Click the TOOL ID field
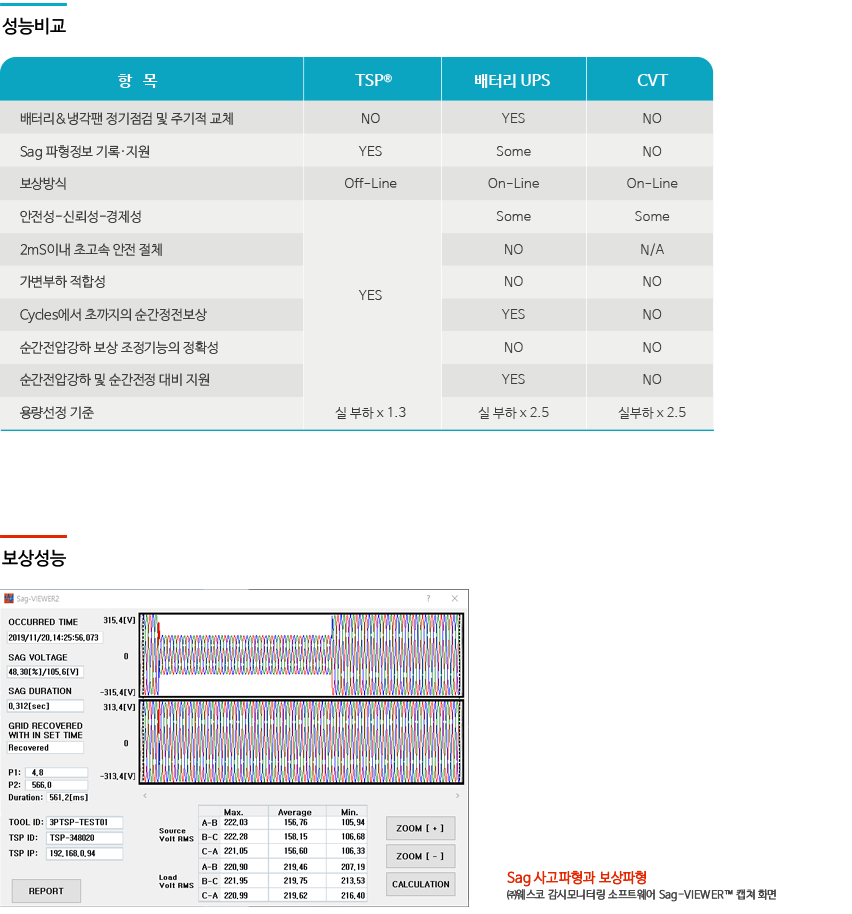 pos(84,822)
